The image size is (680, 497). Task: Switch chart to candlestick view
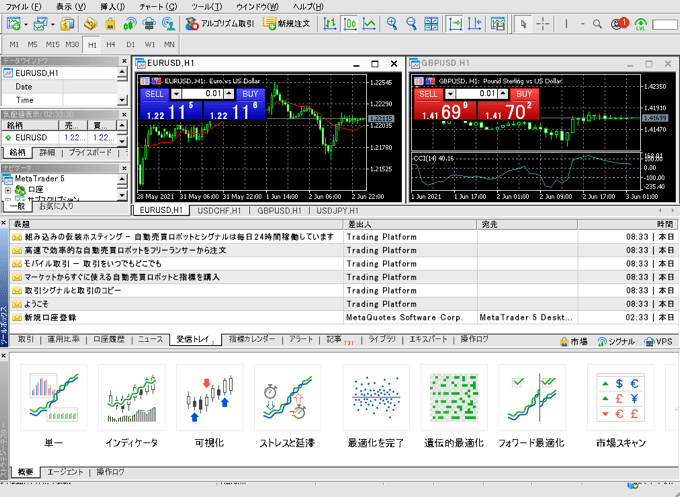tap(350, 24)
